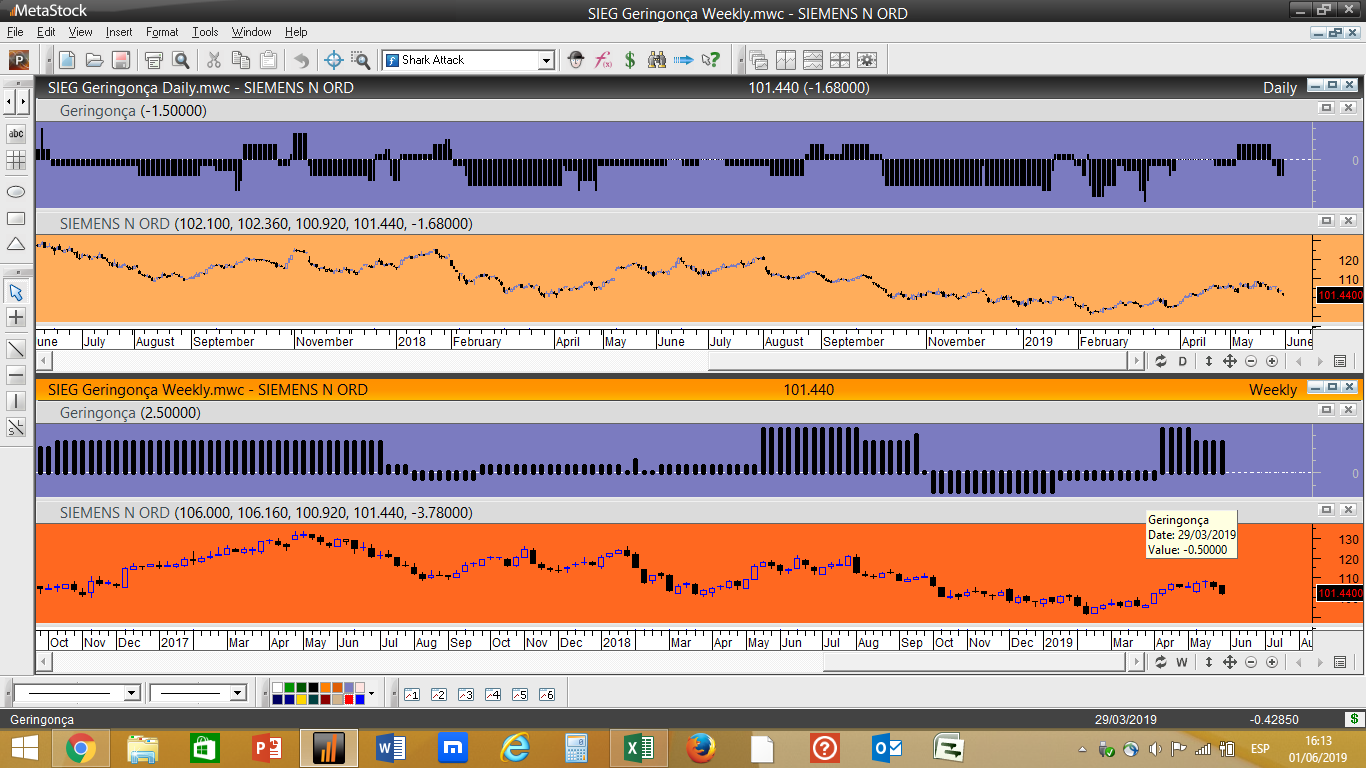This screenshot has width=1366, height=768.
Task: Open Excel from the Windows taskbar
Action: tap(640, 748)
